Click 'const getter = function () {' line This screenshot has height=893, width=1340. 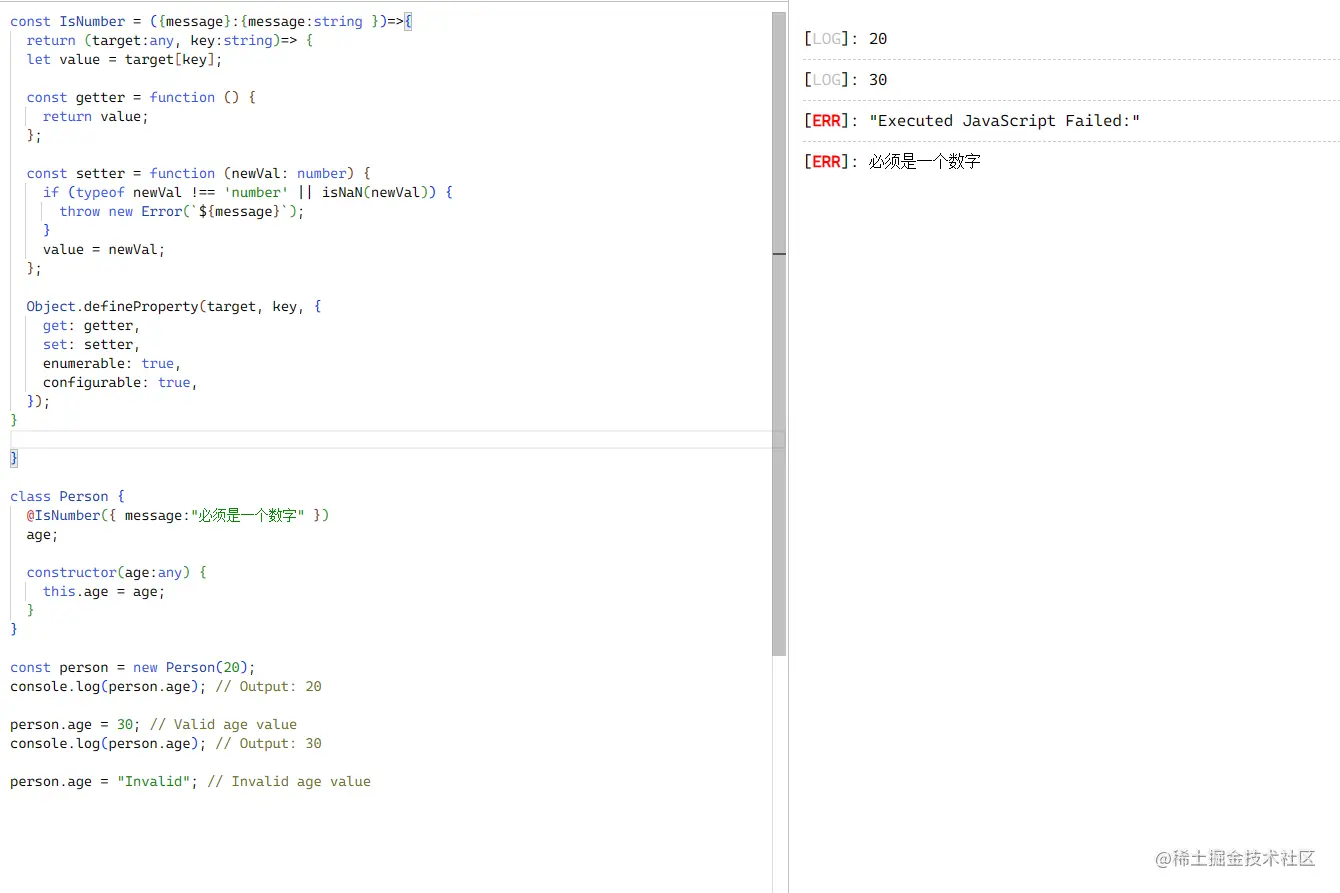(x=141, y=97)
